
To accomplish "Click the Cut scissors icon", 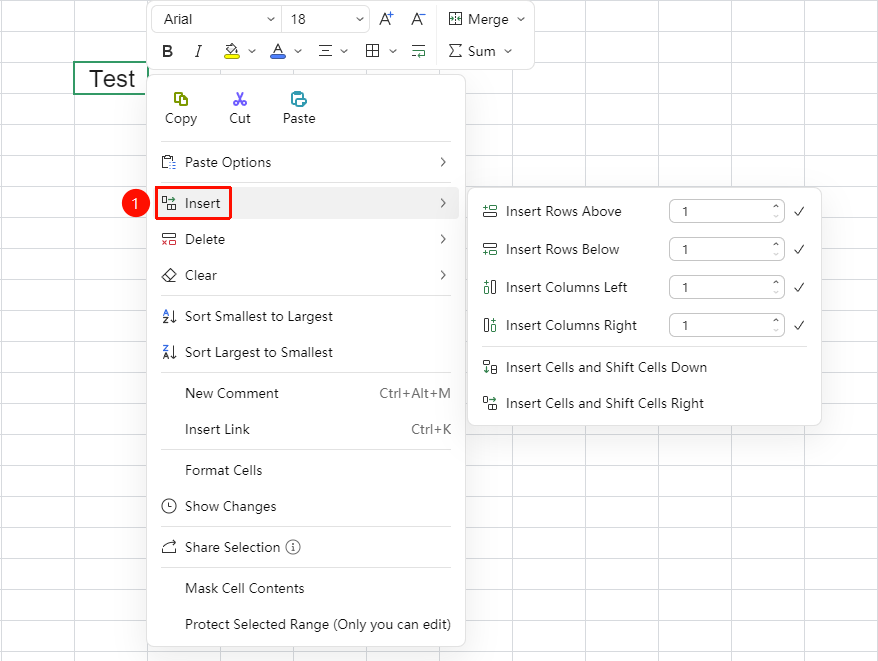I will tap(240, 100).
